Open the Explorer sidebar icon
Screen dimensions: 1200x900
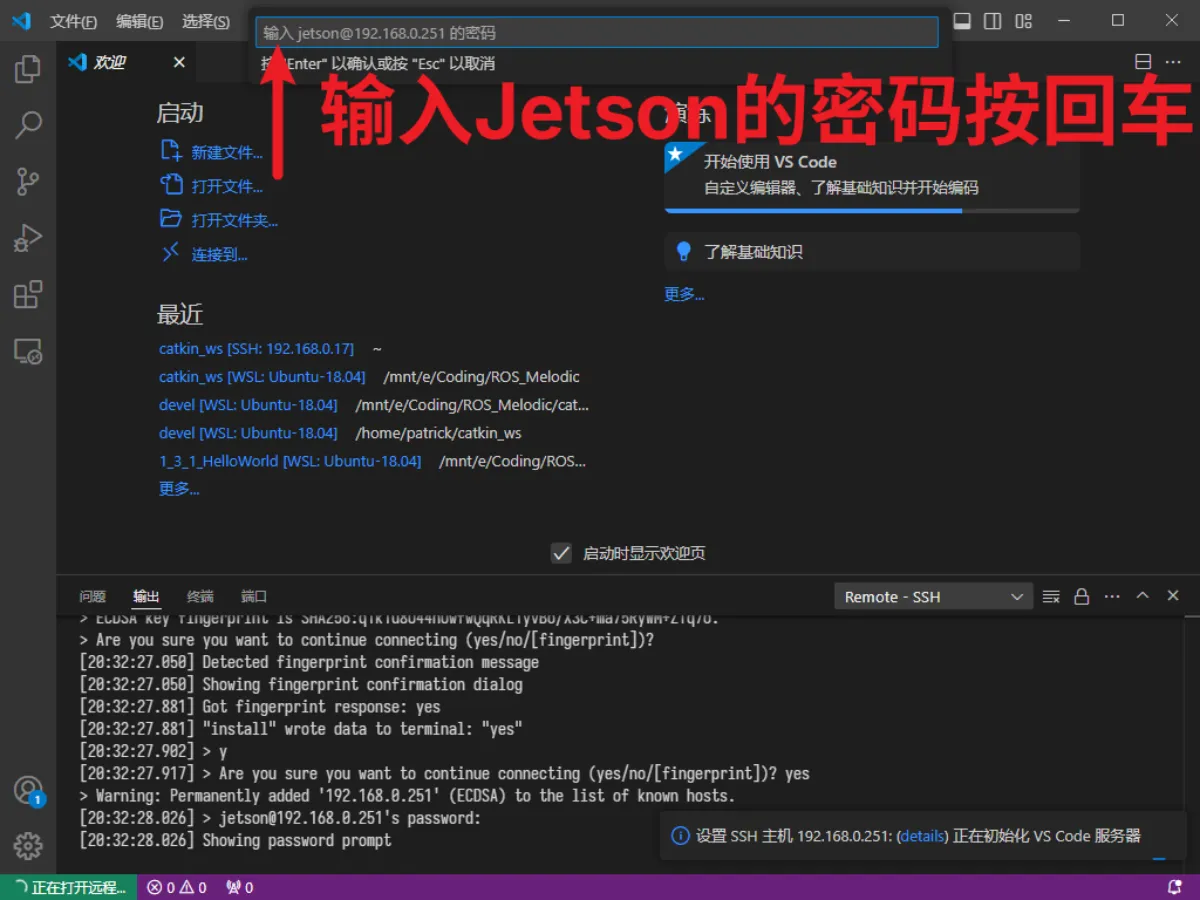pos(27,68)
